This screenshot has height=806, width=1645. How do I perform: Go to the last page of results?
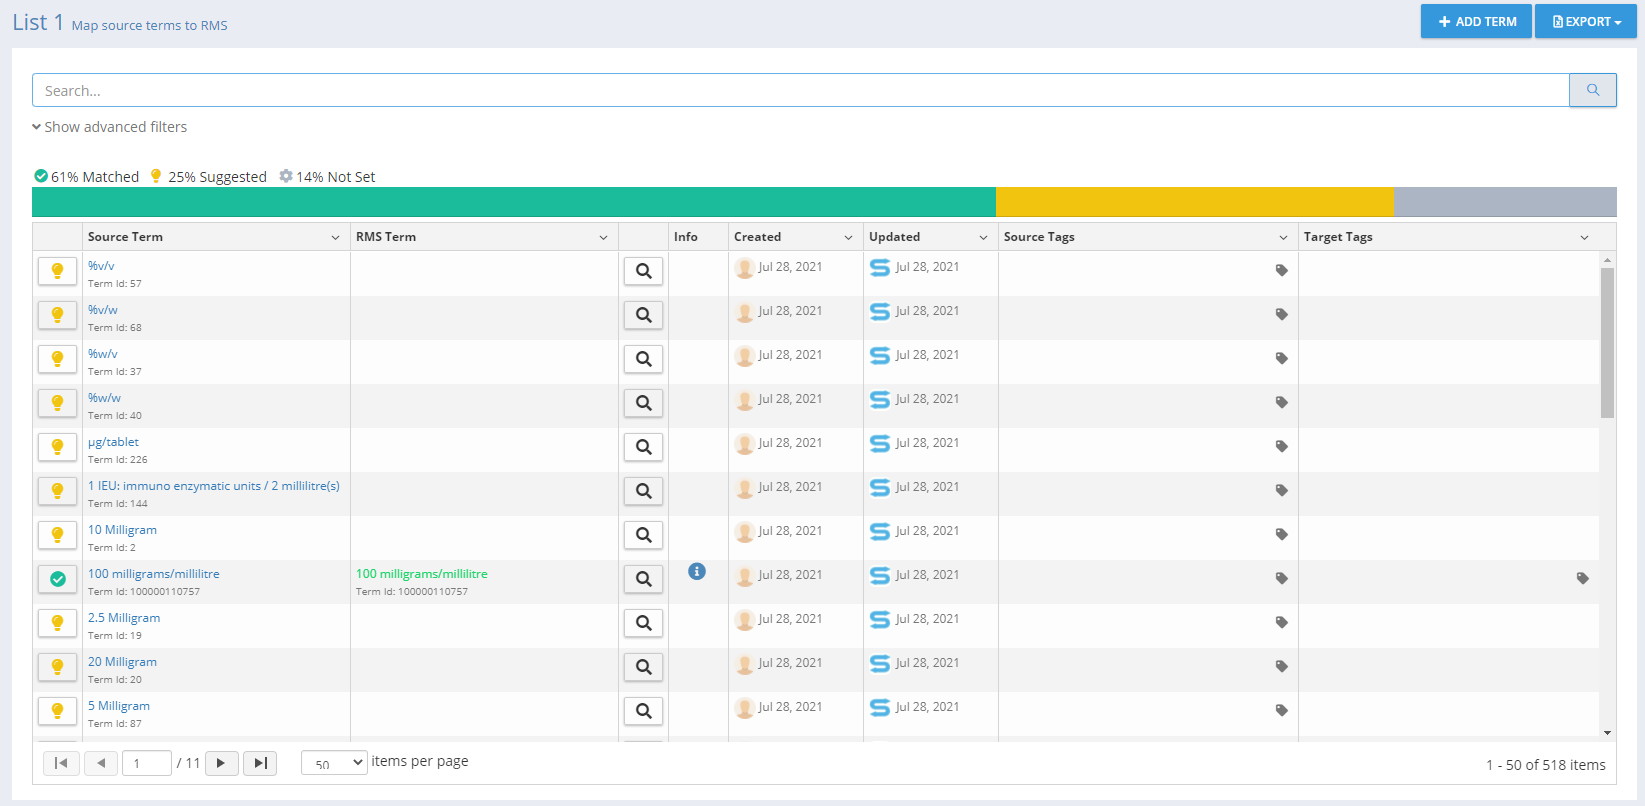point(260,763)
